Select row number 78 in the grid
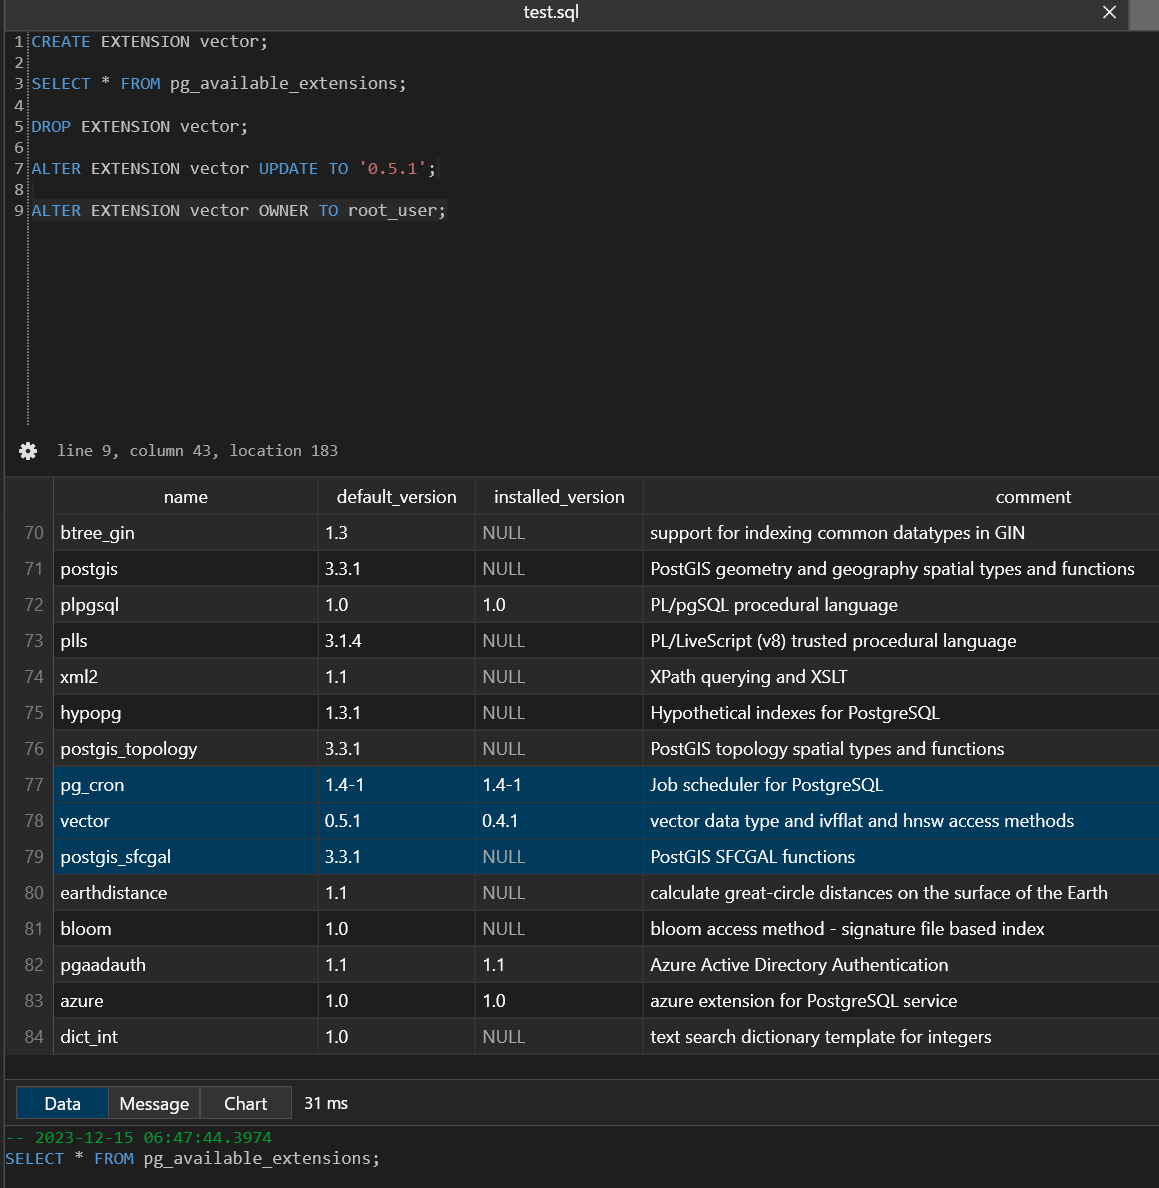 33,821
